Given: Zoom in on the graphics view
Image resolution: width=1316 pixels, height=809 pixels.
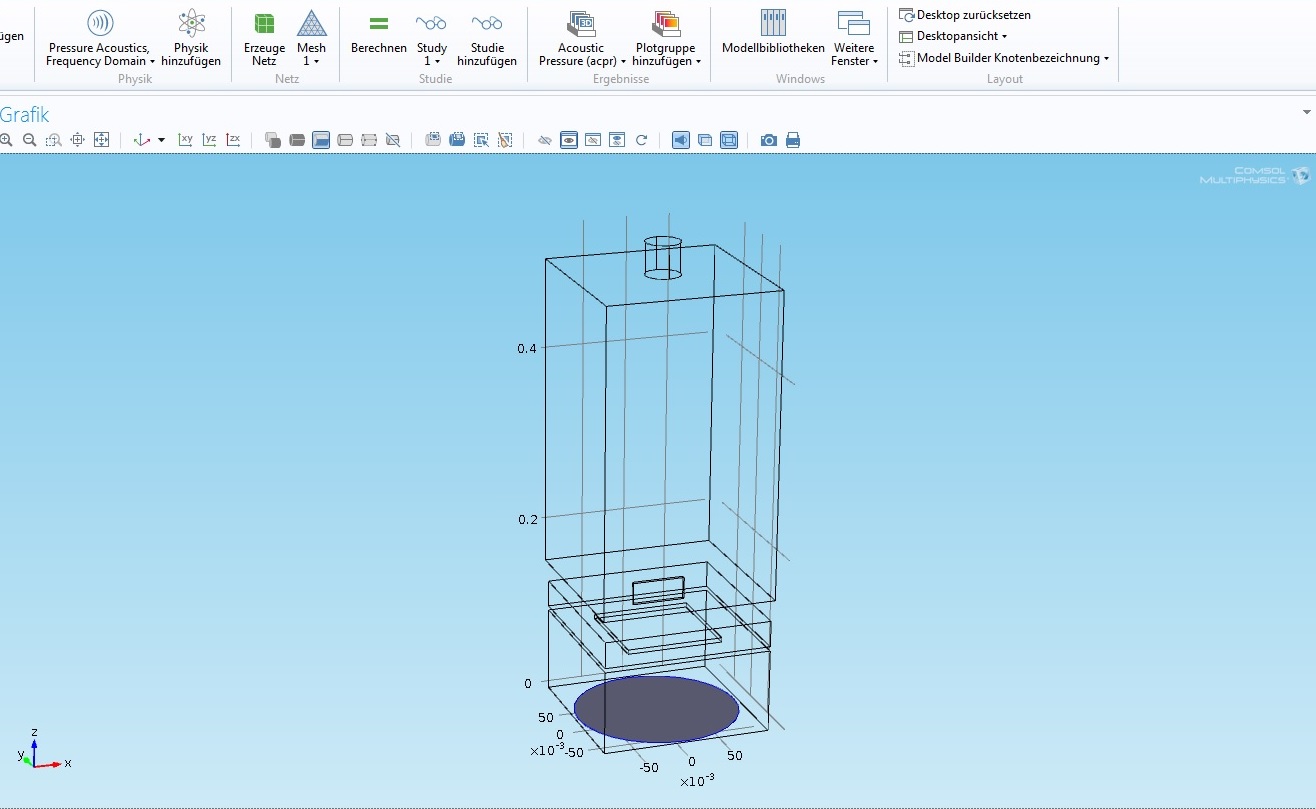Looking at the screenshot, I should coord(7,140).
